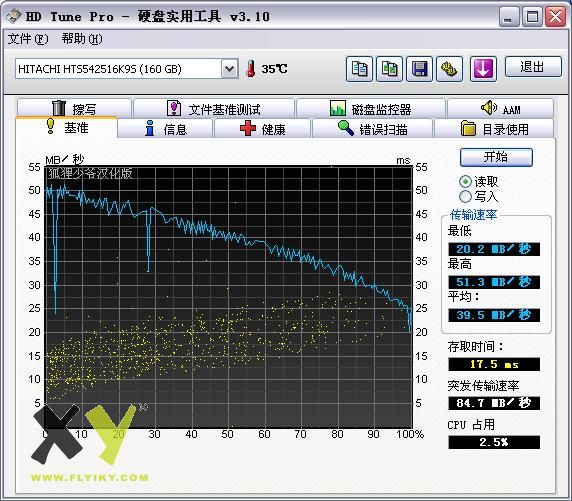The image size is (572, 501).
Task: Click the floppy disk save screenshot icon
Action: (x=420, y=69)
